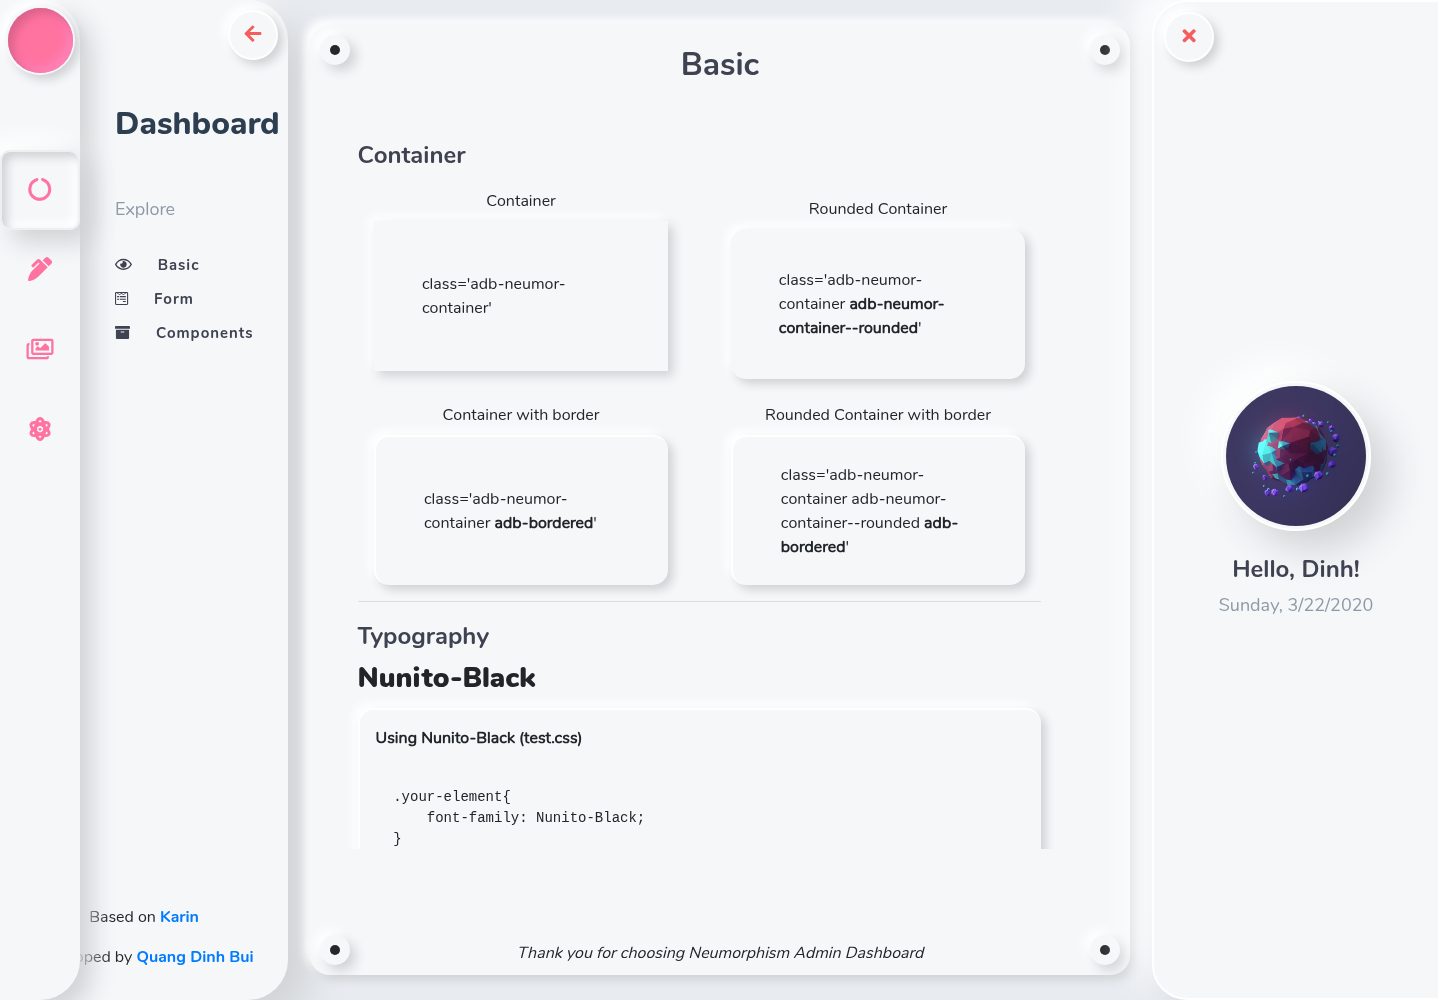The width and height of the screenshot is (1440, 1000).
Task: Click the bordered Container example box
Action: [521, 510]
